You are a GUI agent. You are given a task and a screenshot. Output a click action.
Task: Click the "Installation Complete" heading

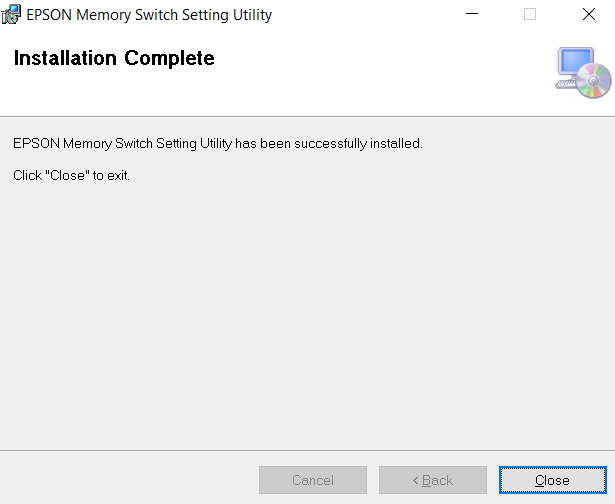point(113,59)
